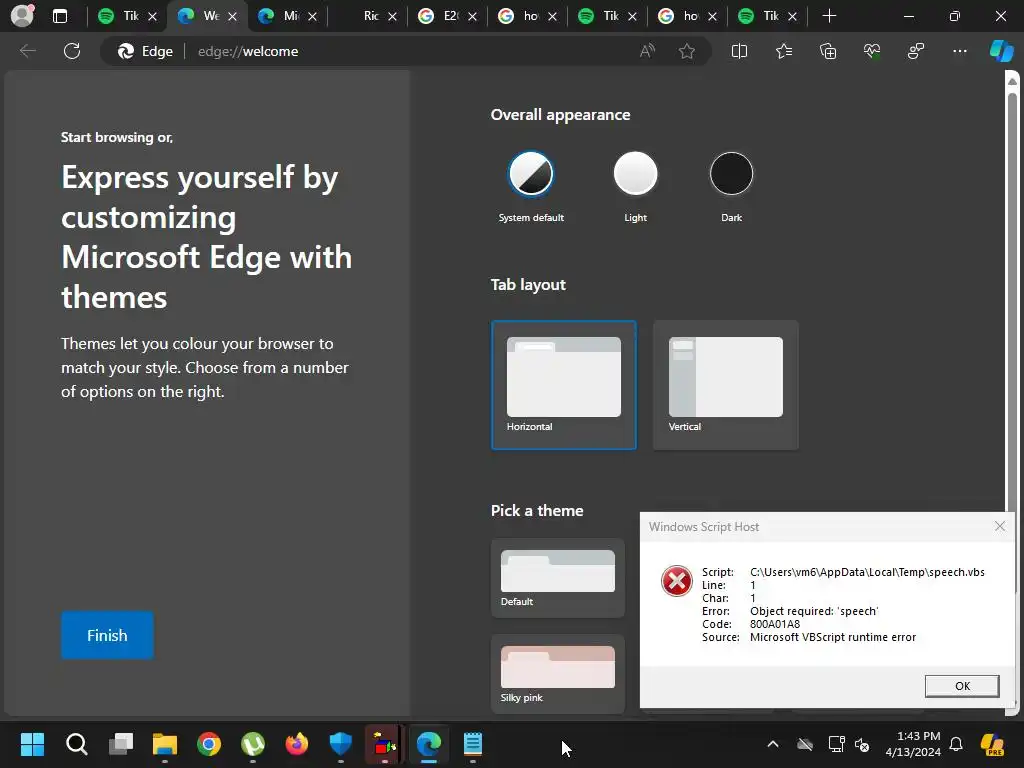Launch Google Chrome from taskbar
The height and width of the screenshot is (768, 1024).
[209, 744]
